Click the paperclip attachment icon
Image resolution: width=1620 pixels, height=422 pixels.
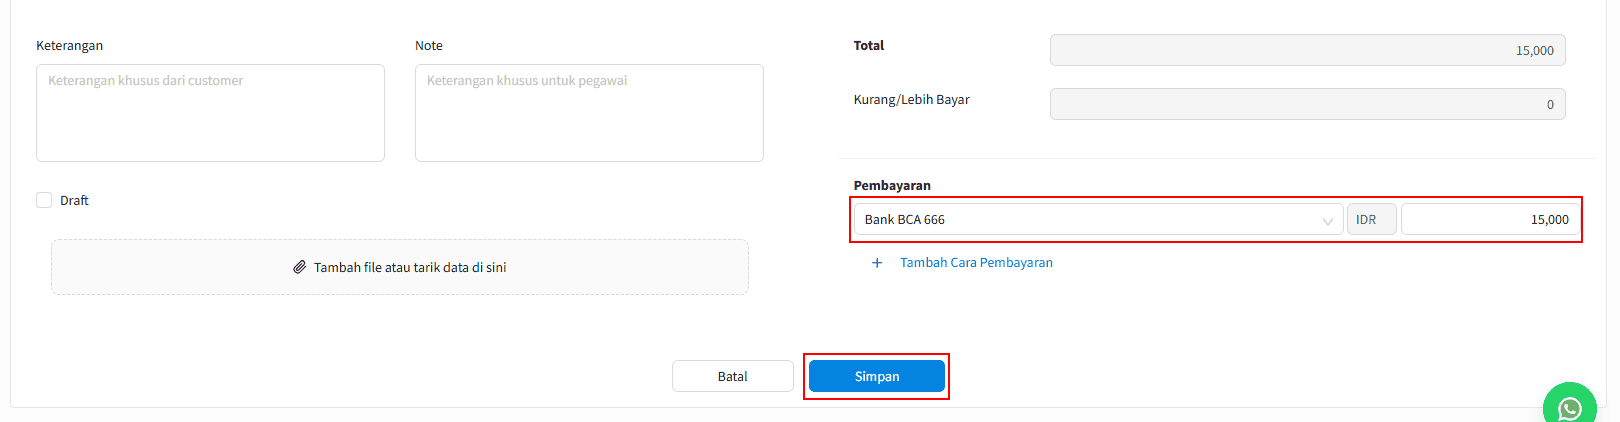(299, 267)
